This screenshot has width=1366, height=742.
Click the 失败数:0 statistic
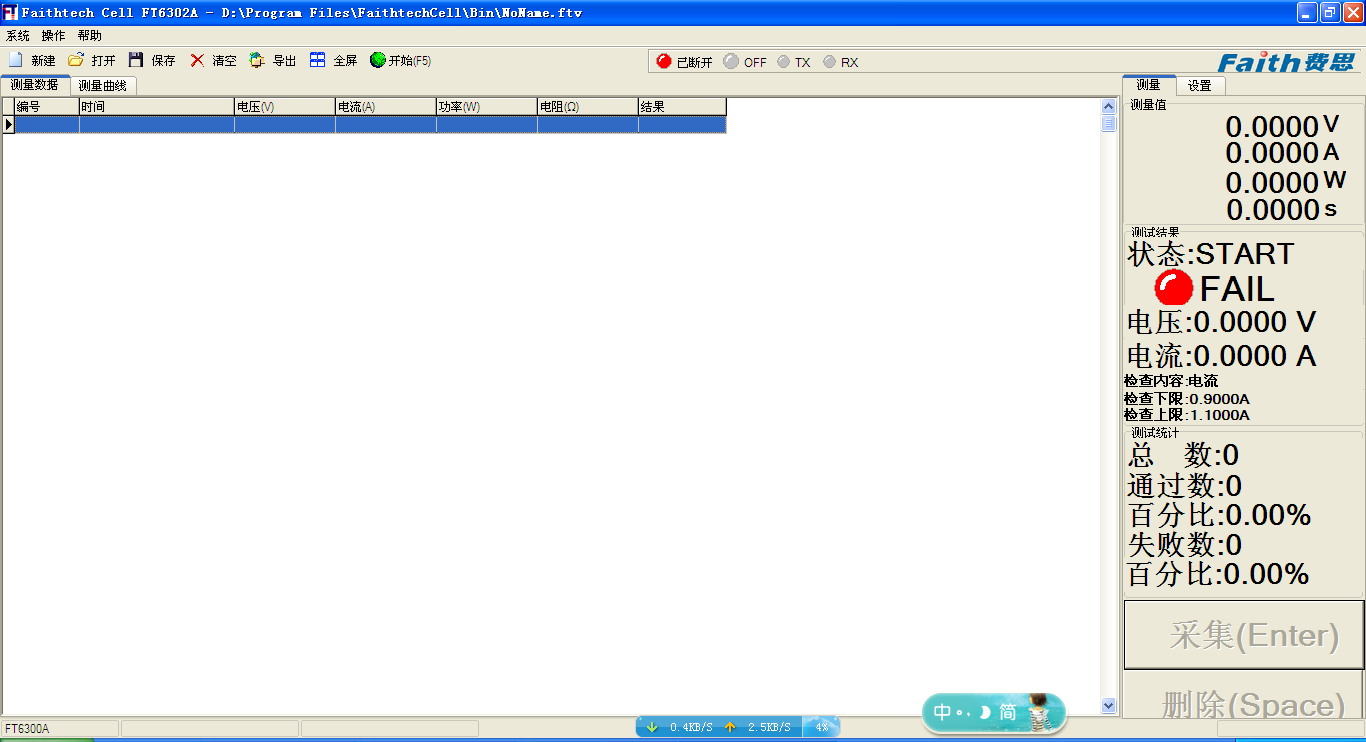pos(1185,545)
